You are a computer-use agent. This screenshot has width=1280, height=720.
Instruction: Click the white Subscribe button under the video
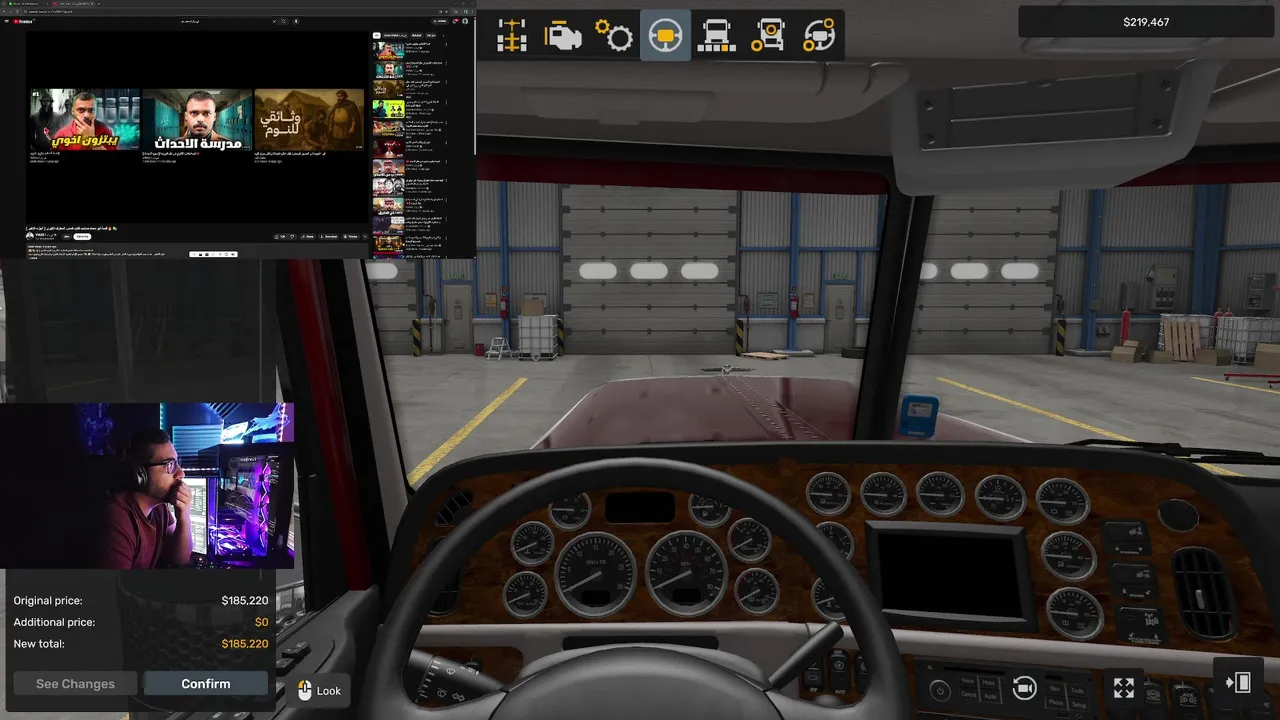(82, 237)
